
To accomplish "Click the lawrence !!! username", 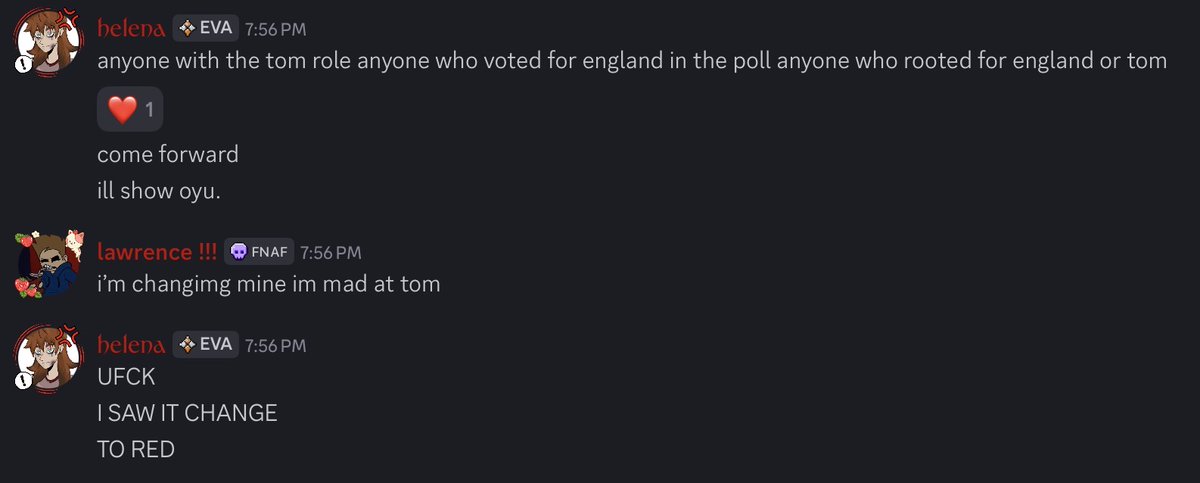I will (157, 252).
